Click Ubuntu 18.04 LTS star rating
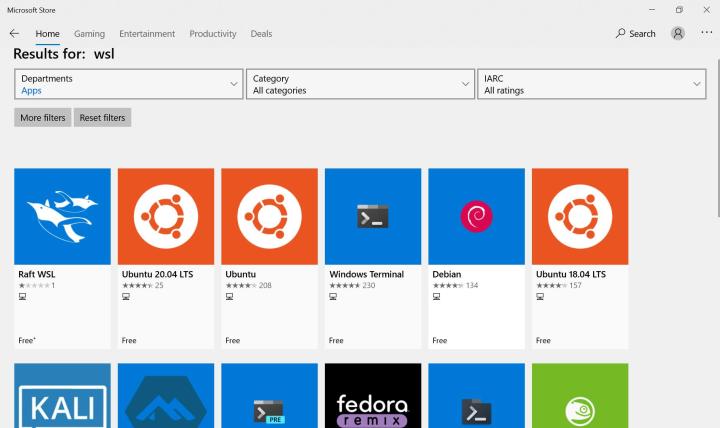720x428 pixels. point(551,286)
